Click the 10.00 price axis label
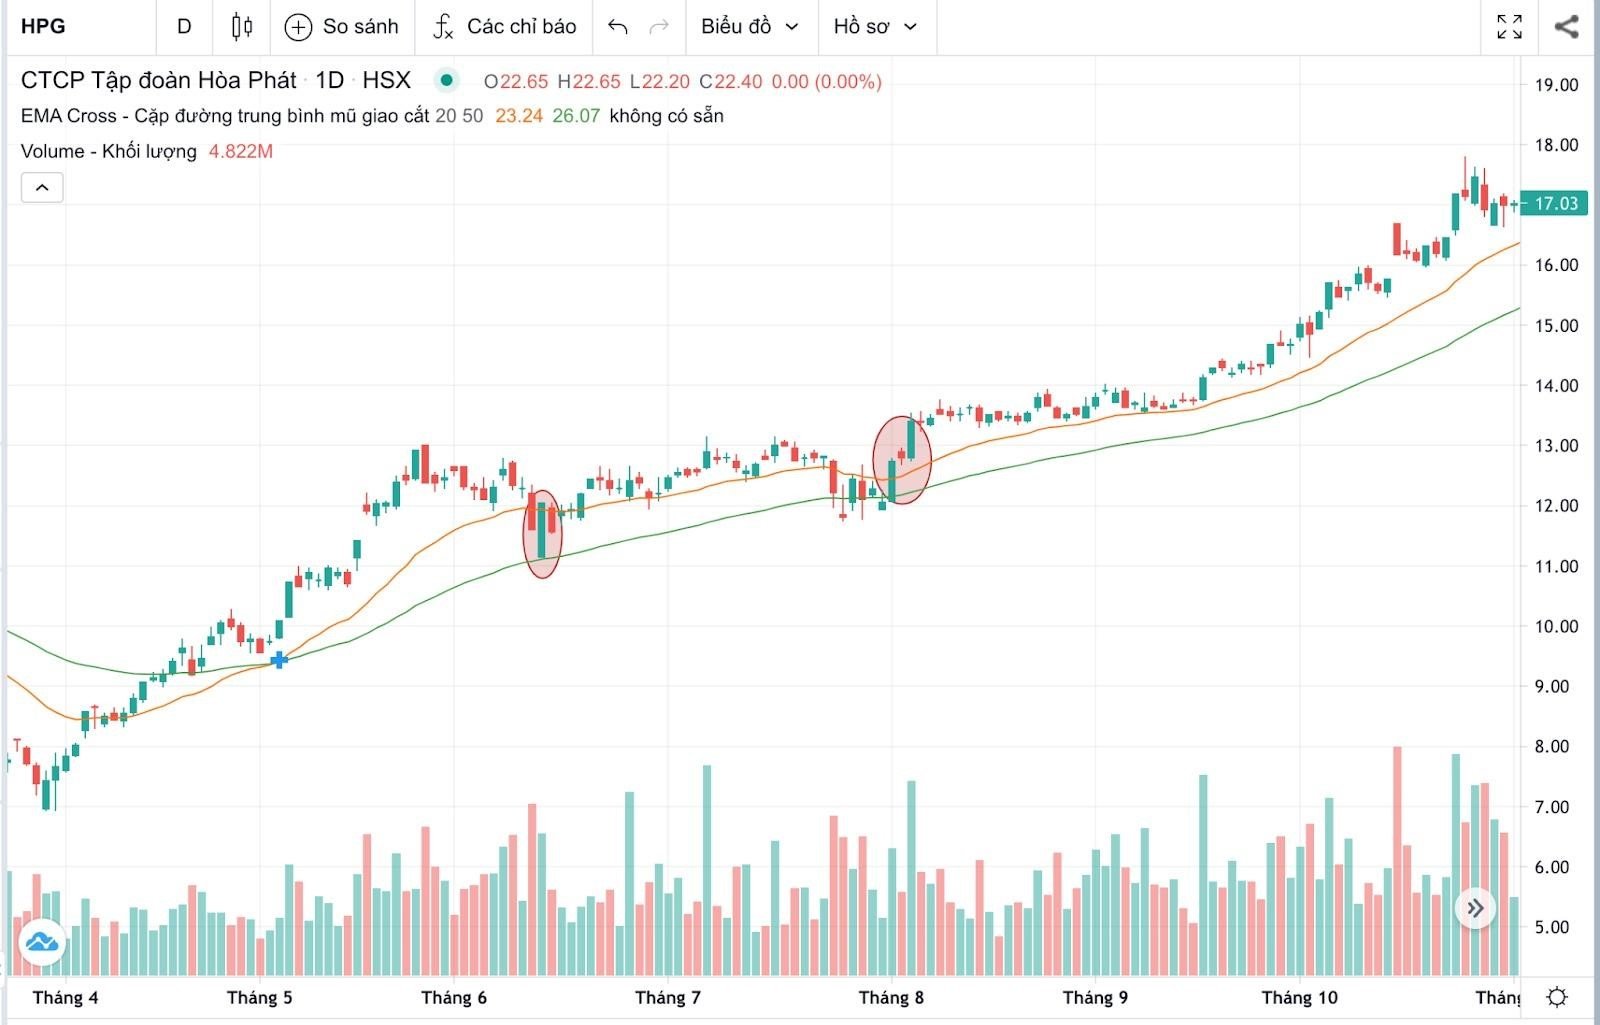The height and width of the screenshot is (1025, 1600). (1556, 627)
